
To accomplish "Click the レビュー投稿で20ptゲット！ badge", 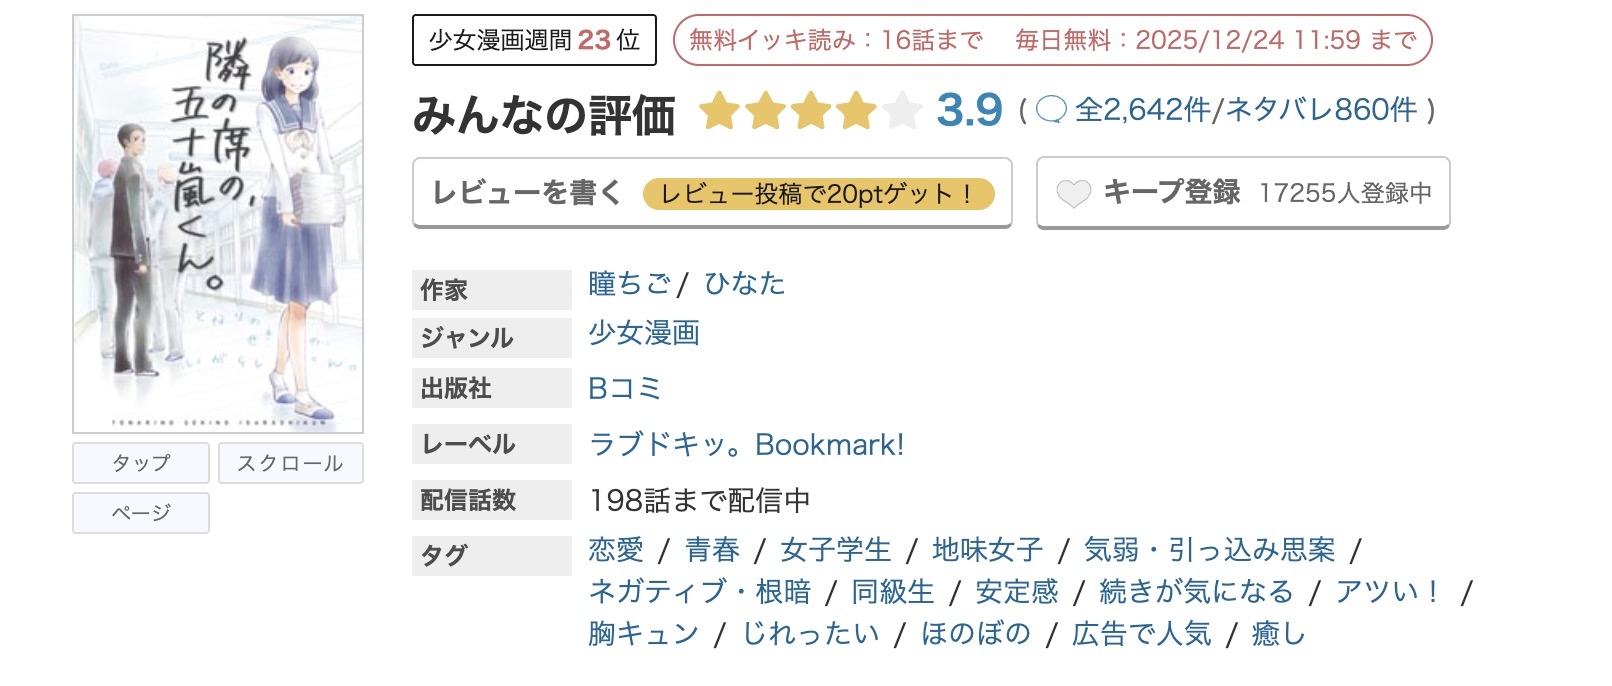I will (x=822, y=193).
